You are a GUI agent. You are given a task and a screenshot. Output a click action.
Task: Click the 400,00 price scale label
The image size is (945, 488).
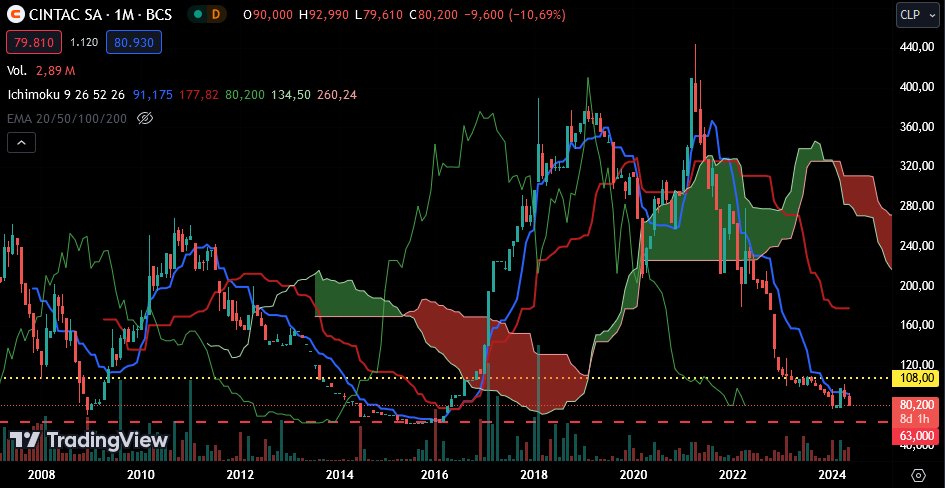pos(918,87)
